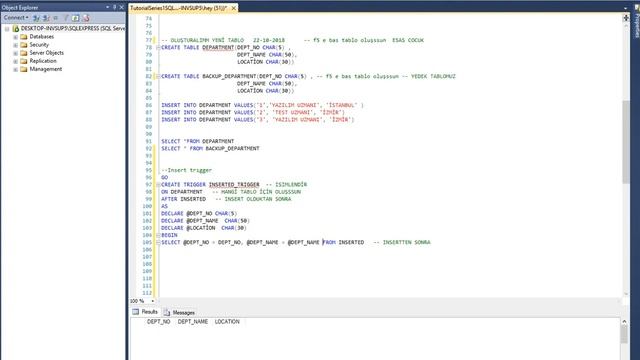Select the DESKTOP-INVSUP9\SQLEXPRESS server node
The image size is (640, 360).
[x=73, y=29]
